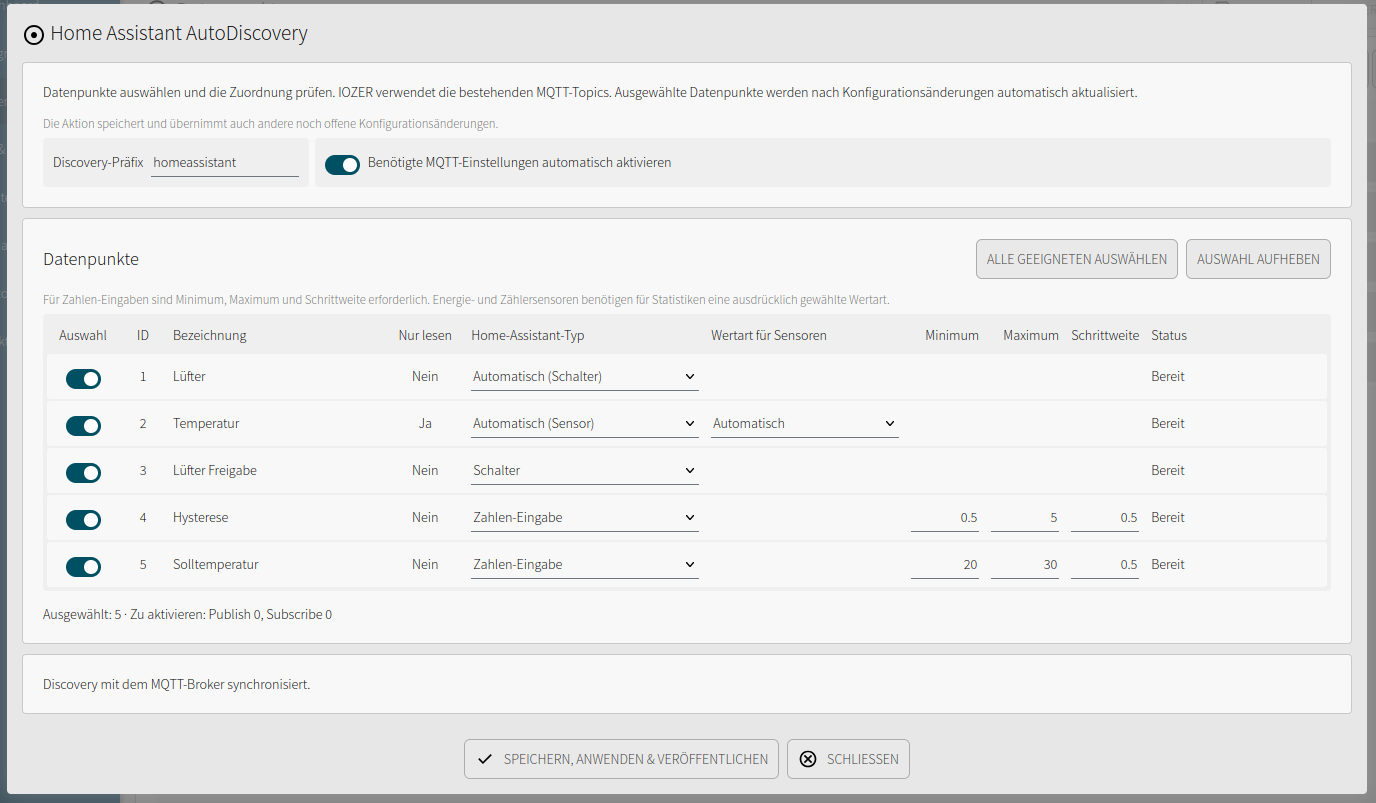Click the Solltemperatur Maximum field
Screen dimensions: 1376x803
click(x=1025, y=565)
